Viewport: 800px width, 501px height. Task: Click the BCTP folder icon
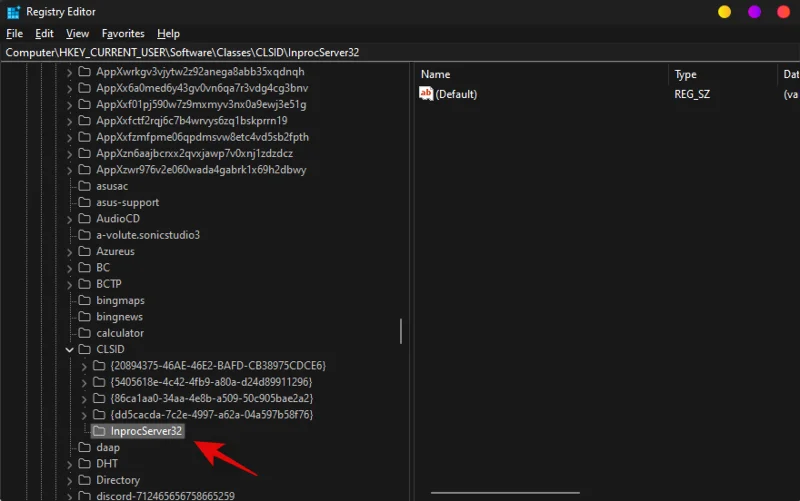pyautogui.click(x=84, y=284)
